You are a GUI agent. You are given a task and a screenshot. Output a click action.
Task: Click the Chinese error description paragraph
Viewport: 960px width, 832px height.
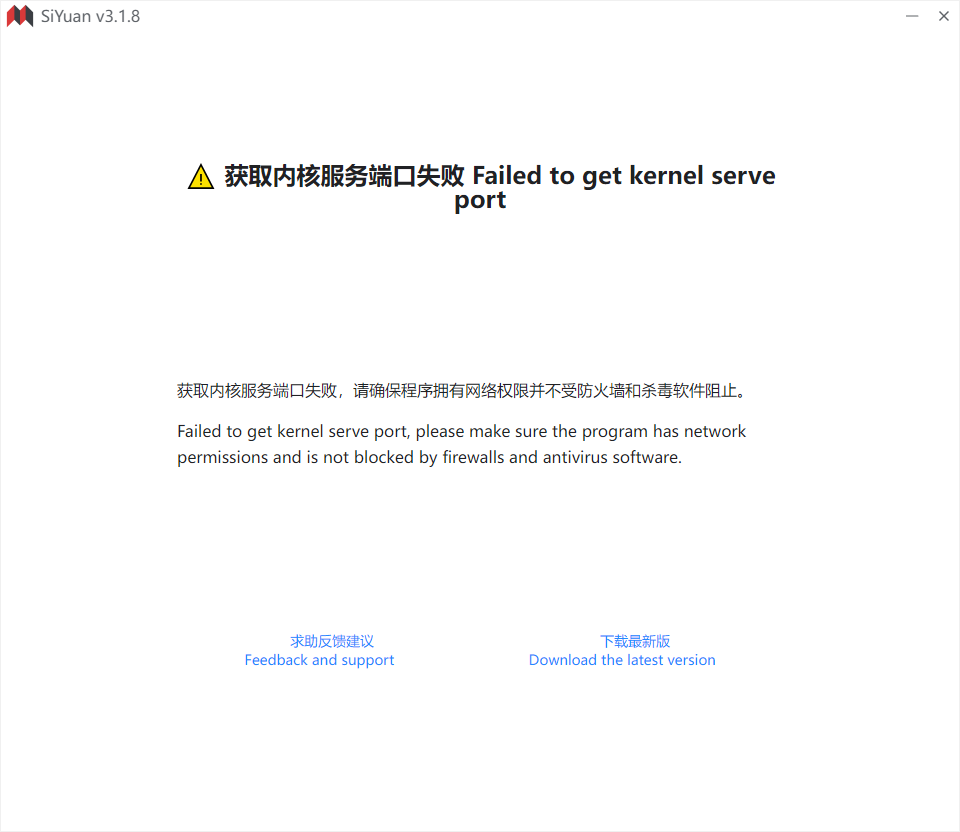[462, 391]
